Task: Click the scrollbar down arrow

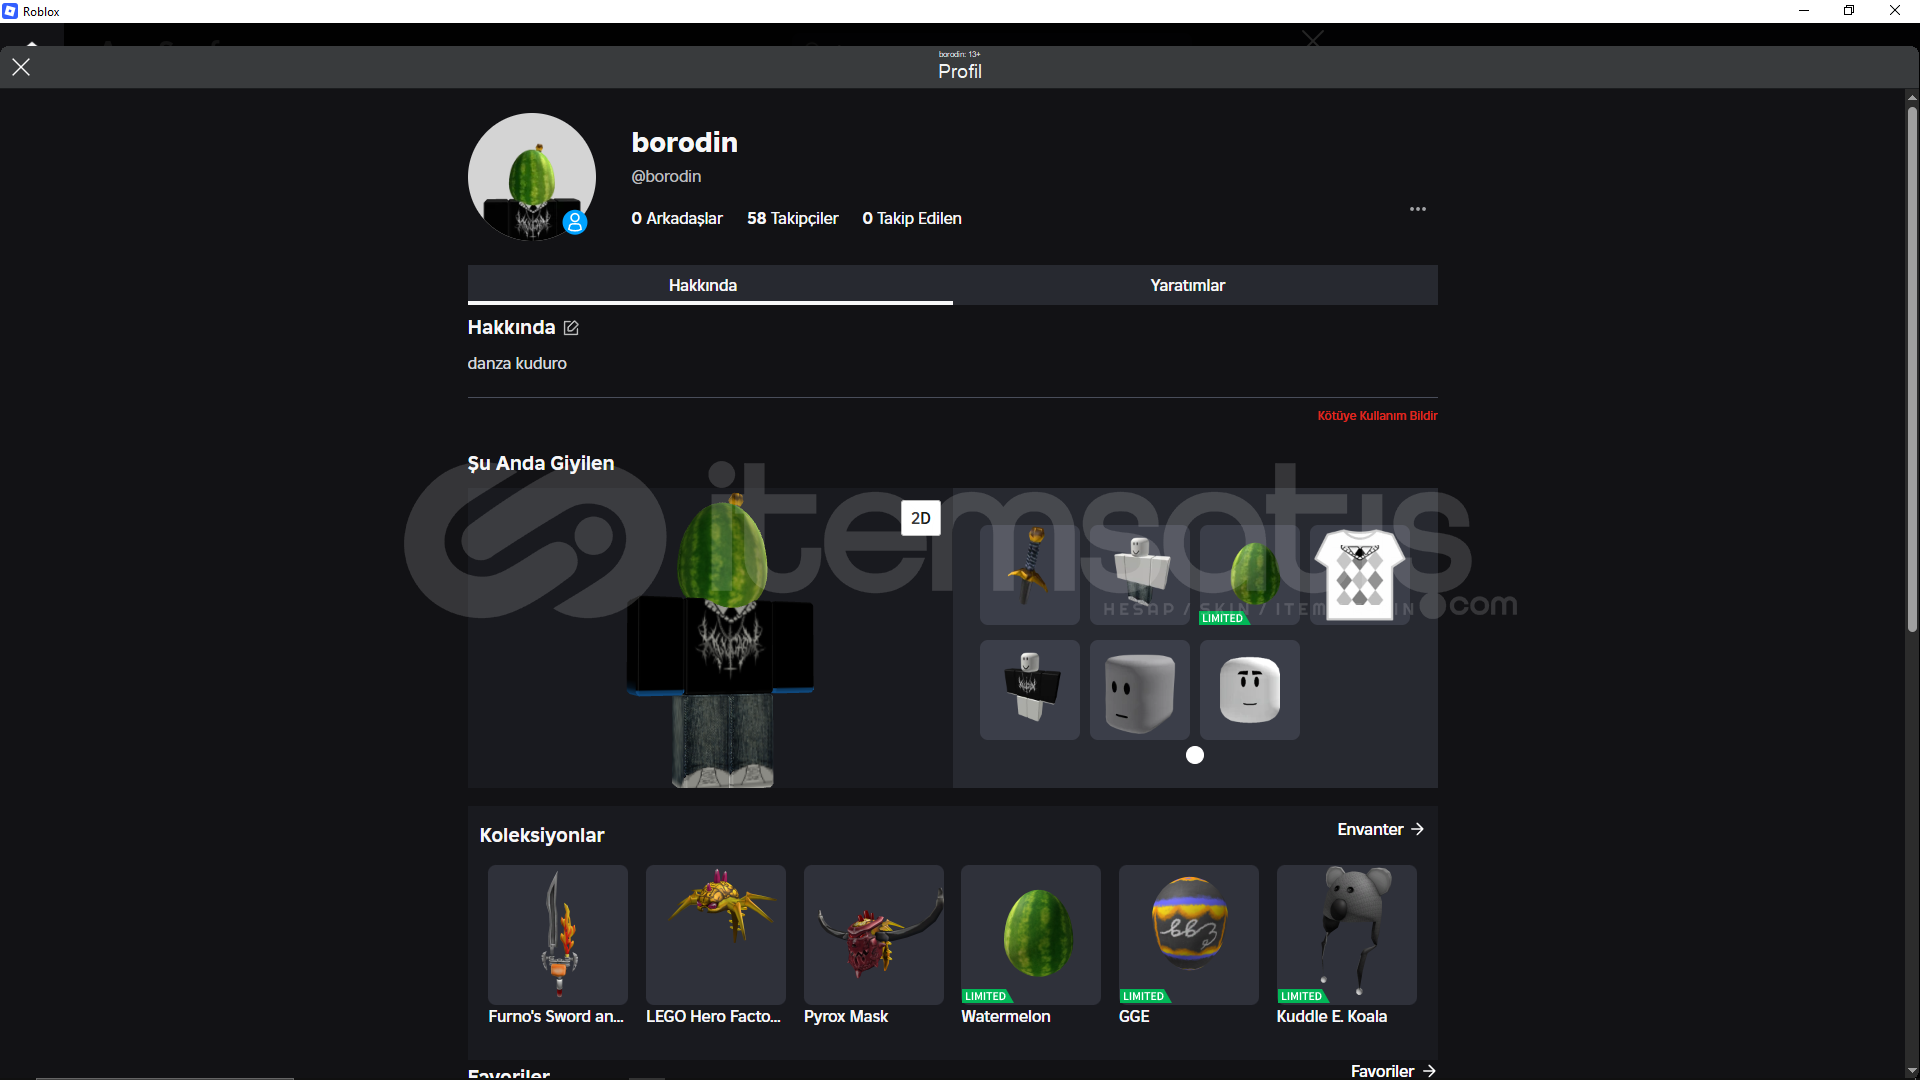Action: [1912, 1071]
